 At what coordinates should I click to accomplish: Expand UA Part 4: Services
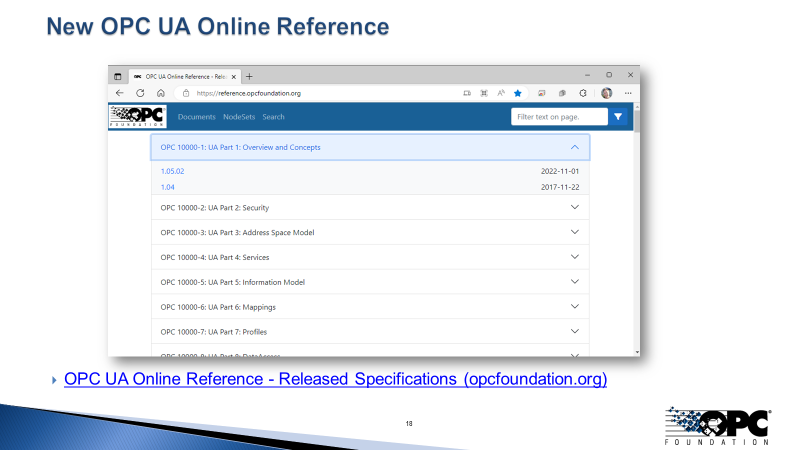click(x=370, y=257)
